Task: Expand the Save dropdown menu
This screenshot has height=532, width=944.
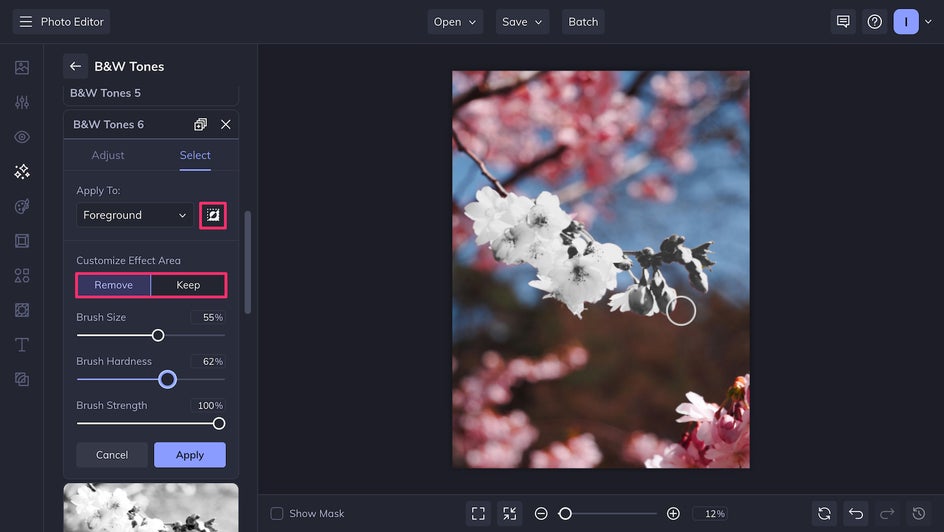Action: coord(522,22)
